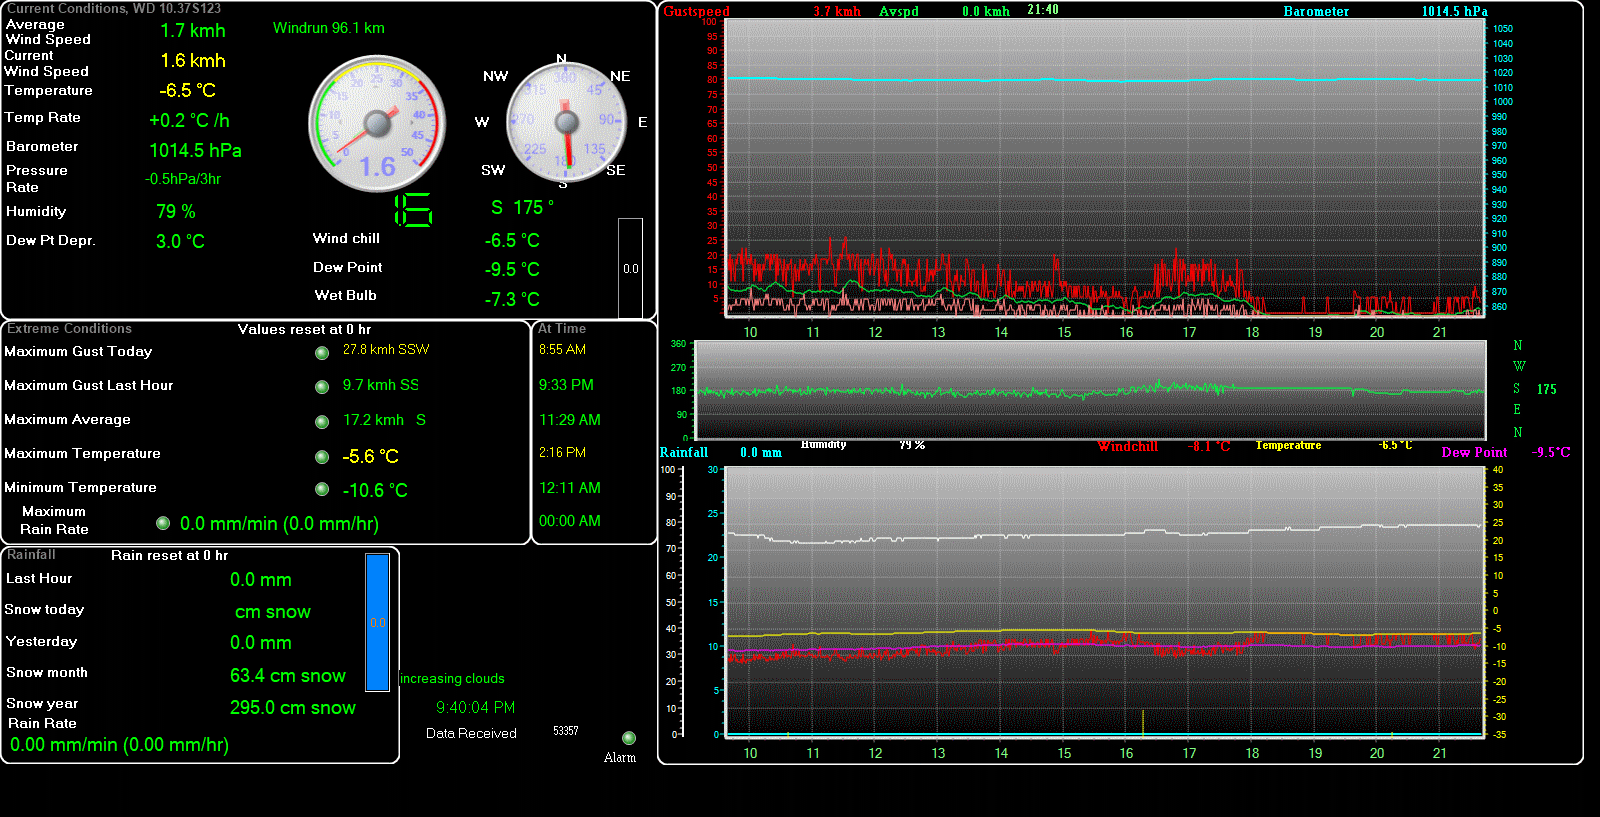Click the Maximum Average indicator light
This screenshot has height=817, width=1600.
coord(322,422)
